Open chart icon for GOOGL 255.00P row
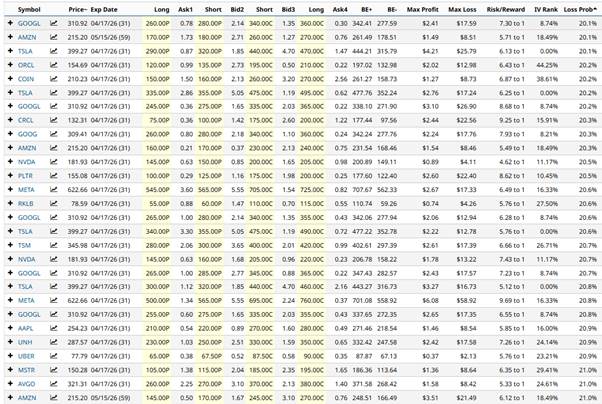This screenshot has height=404, width=602. pyautogui.click(x=54, y=315)
